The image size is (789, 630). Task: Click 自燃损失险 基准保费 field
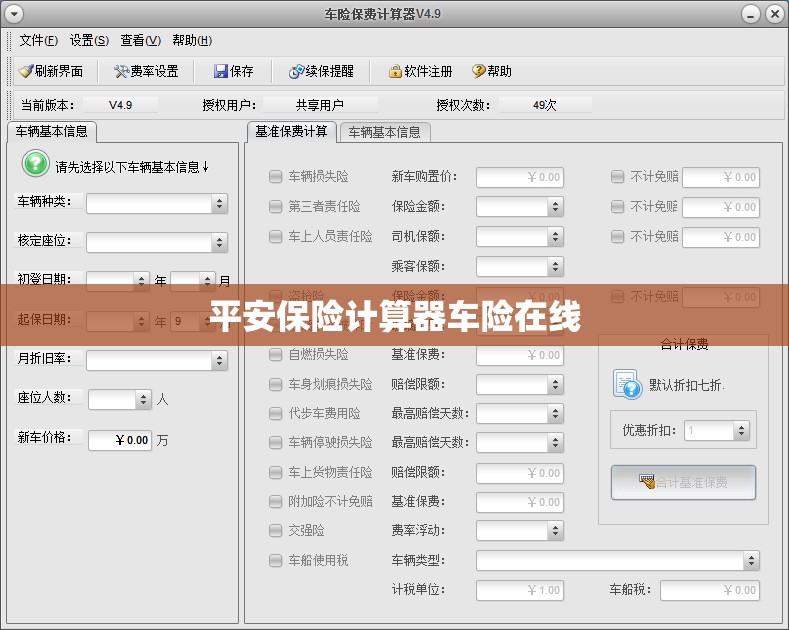(x=520, y=355)
